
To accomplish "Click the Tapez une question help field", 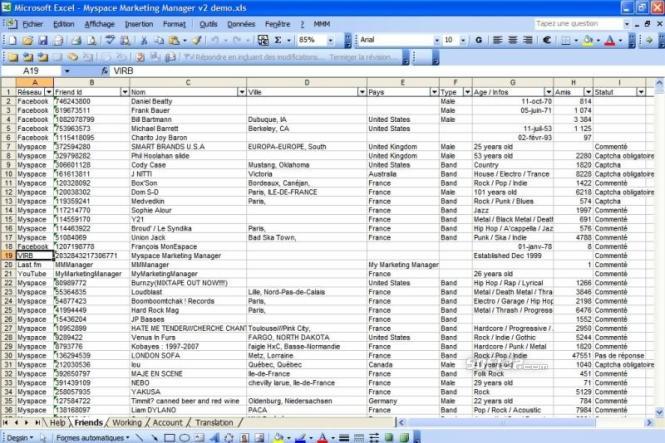I will (578, 24).
